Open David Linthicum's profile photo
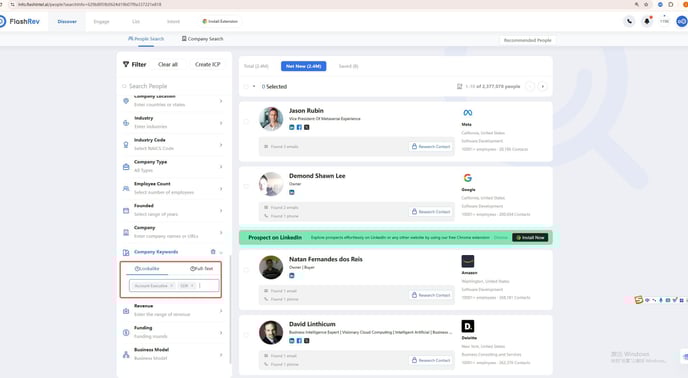This screenshot has height=378, width=688. pos(271,332)
